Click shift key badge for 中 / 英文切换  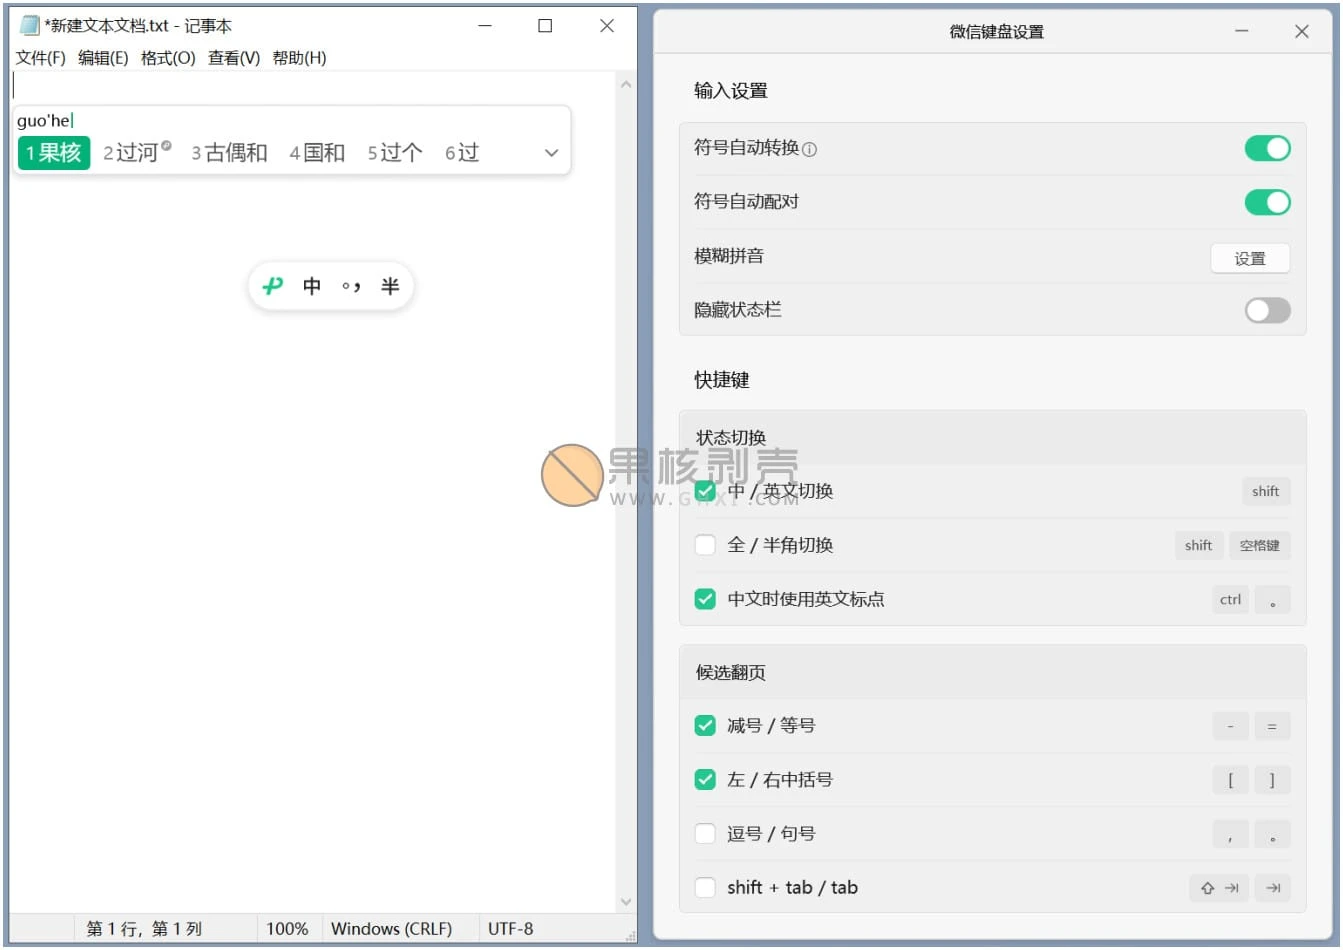(1265, 491)
